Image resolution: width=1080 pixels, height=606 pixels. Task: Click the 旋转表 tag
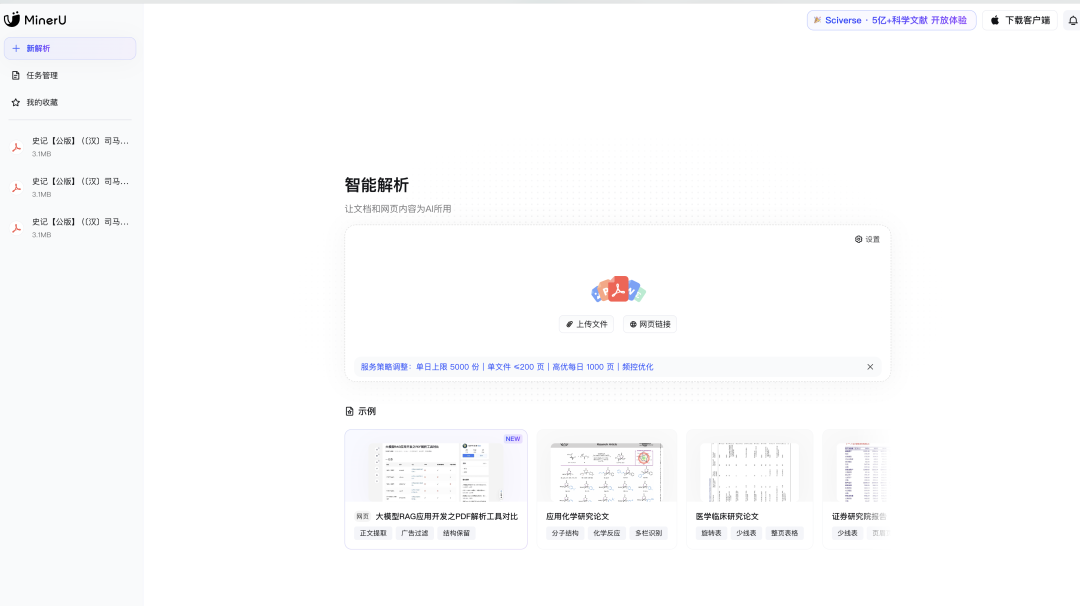pyautogui.click(x=711, y=533)
